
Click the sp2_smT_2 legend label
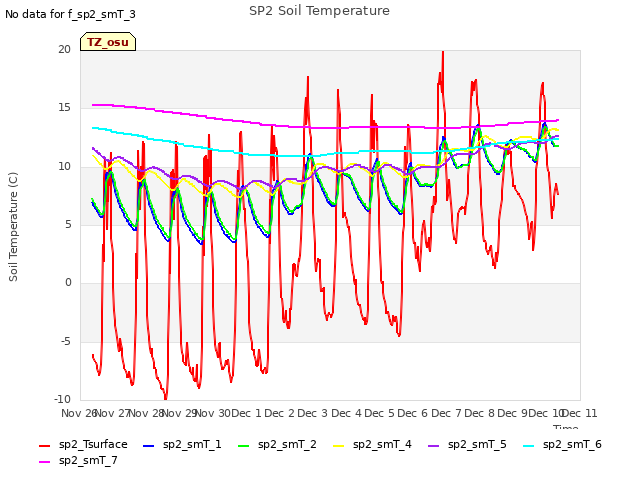tap(287, 444)
